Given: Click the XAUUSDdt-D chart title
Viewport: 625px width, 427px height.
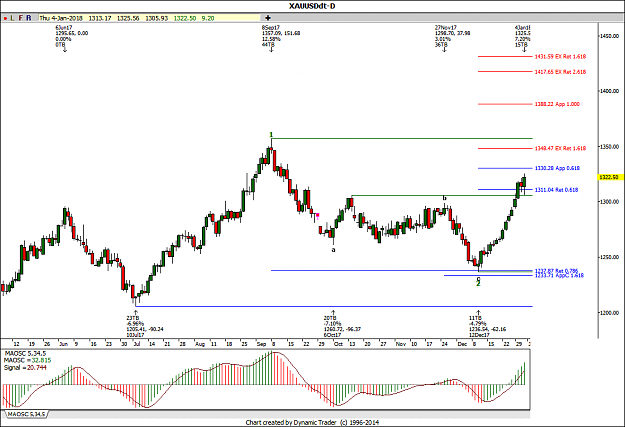Looking at the screenshot, I should [312, 6].
